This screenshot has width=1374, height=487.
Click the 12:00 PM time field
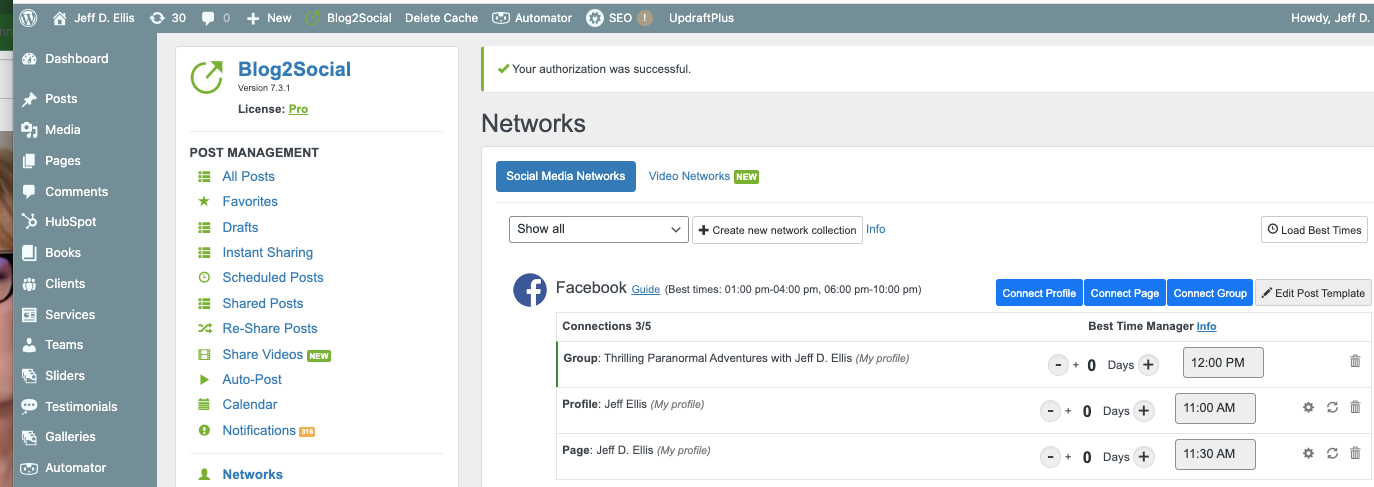1222,363
